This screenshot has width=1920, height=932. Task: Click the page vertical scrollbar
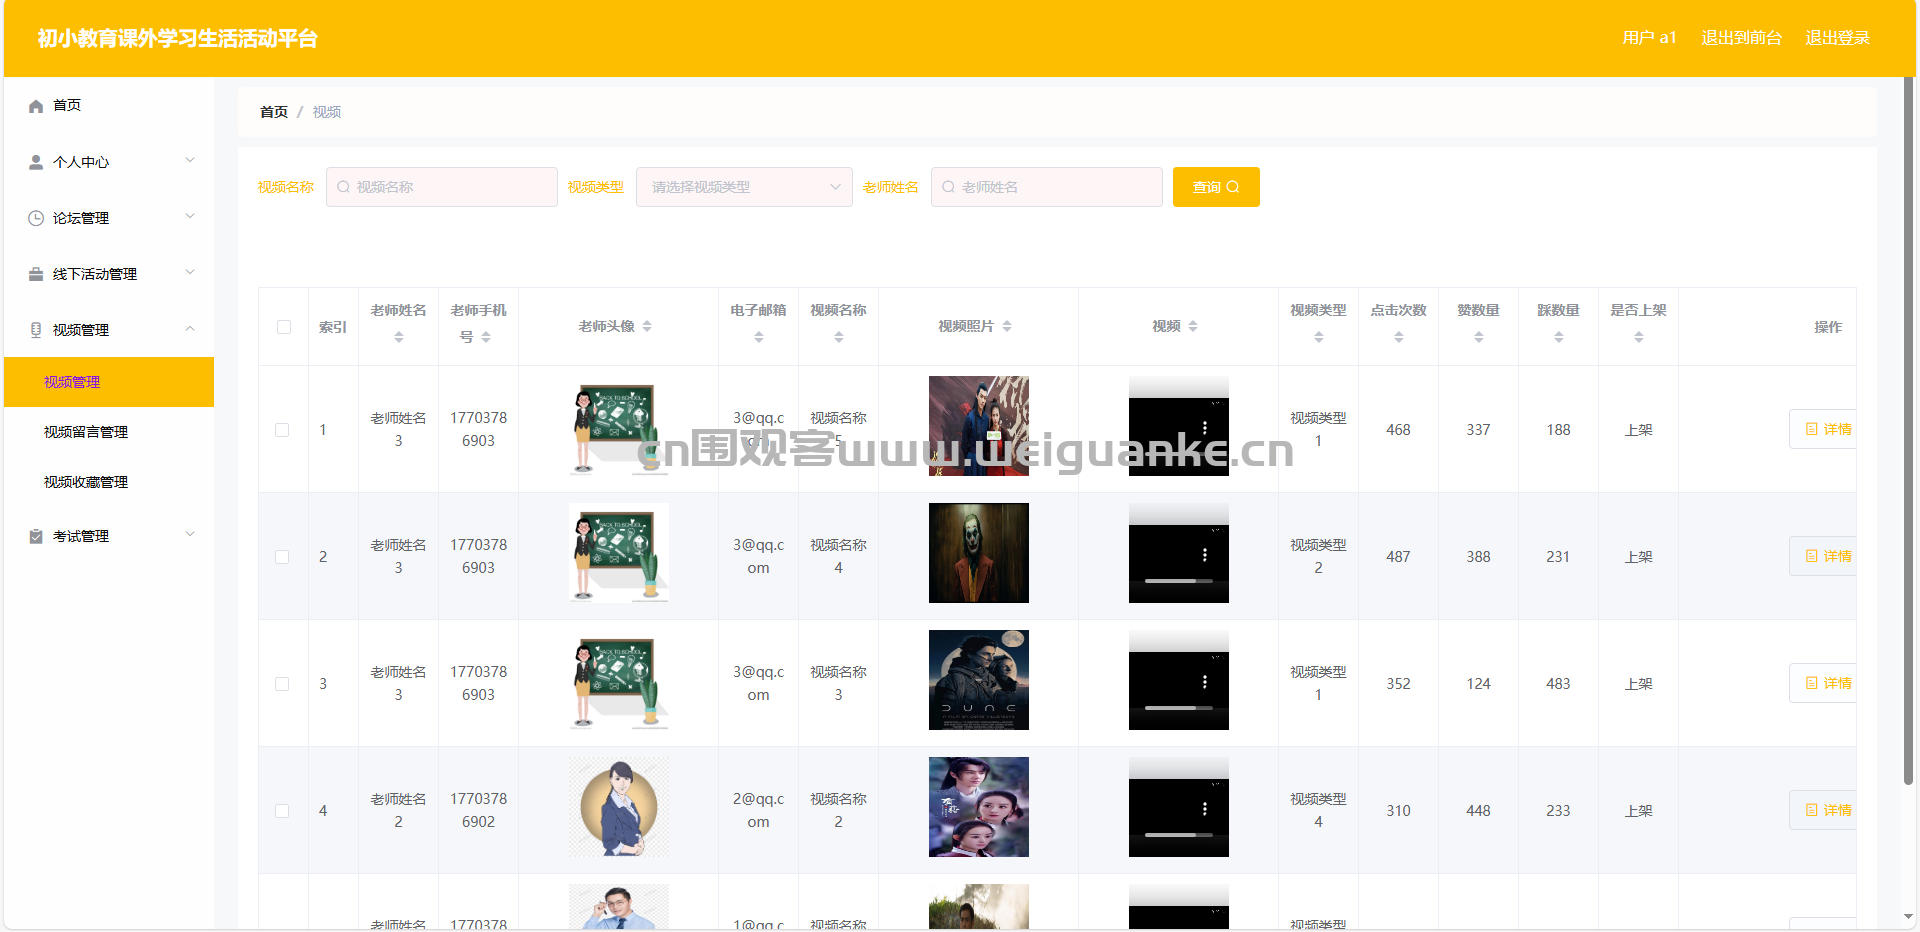1908,430
